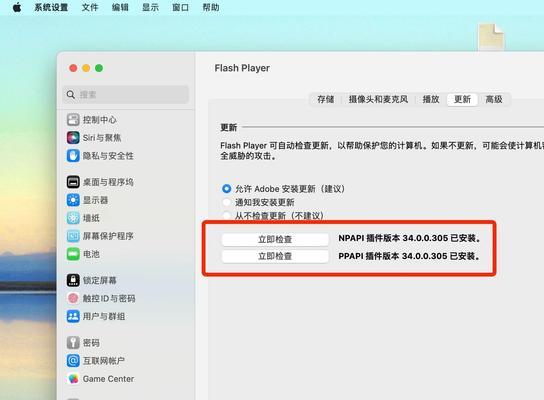Click 立即检查 for PPAPI plugin
Image resolution: width=544 pixels, height=400 pixels.
275,256
